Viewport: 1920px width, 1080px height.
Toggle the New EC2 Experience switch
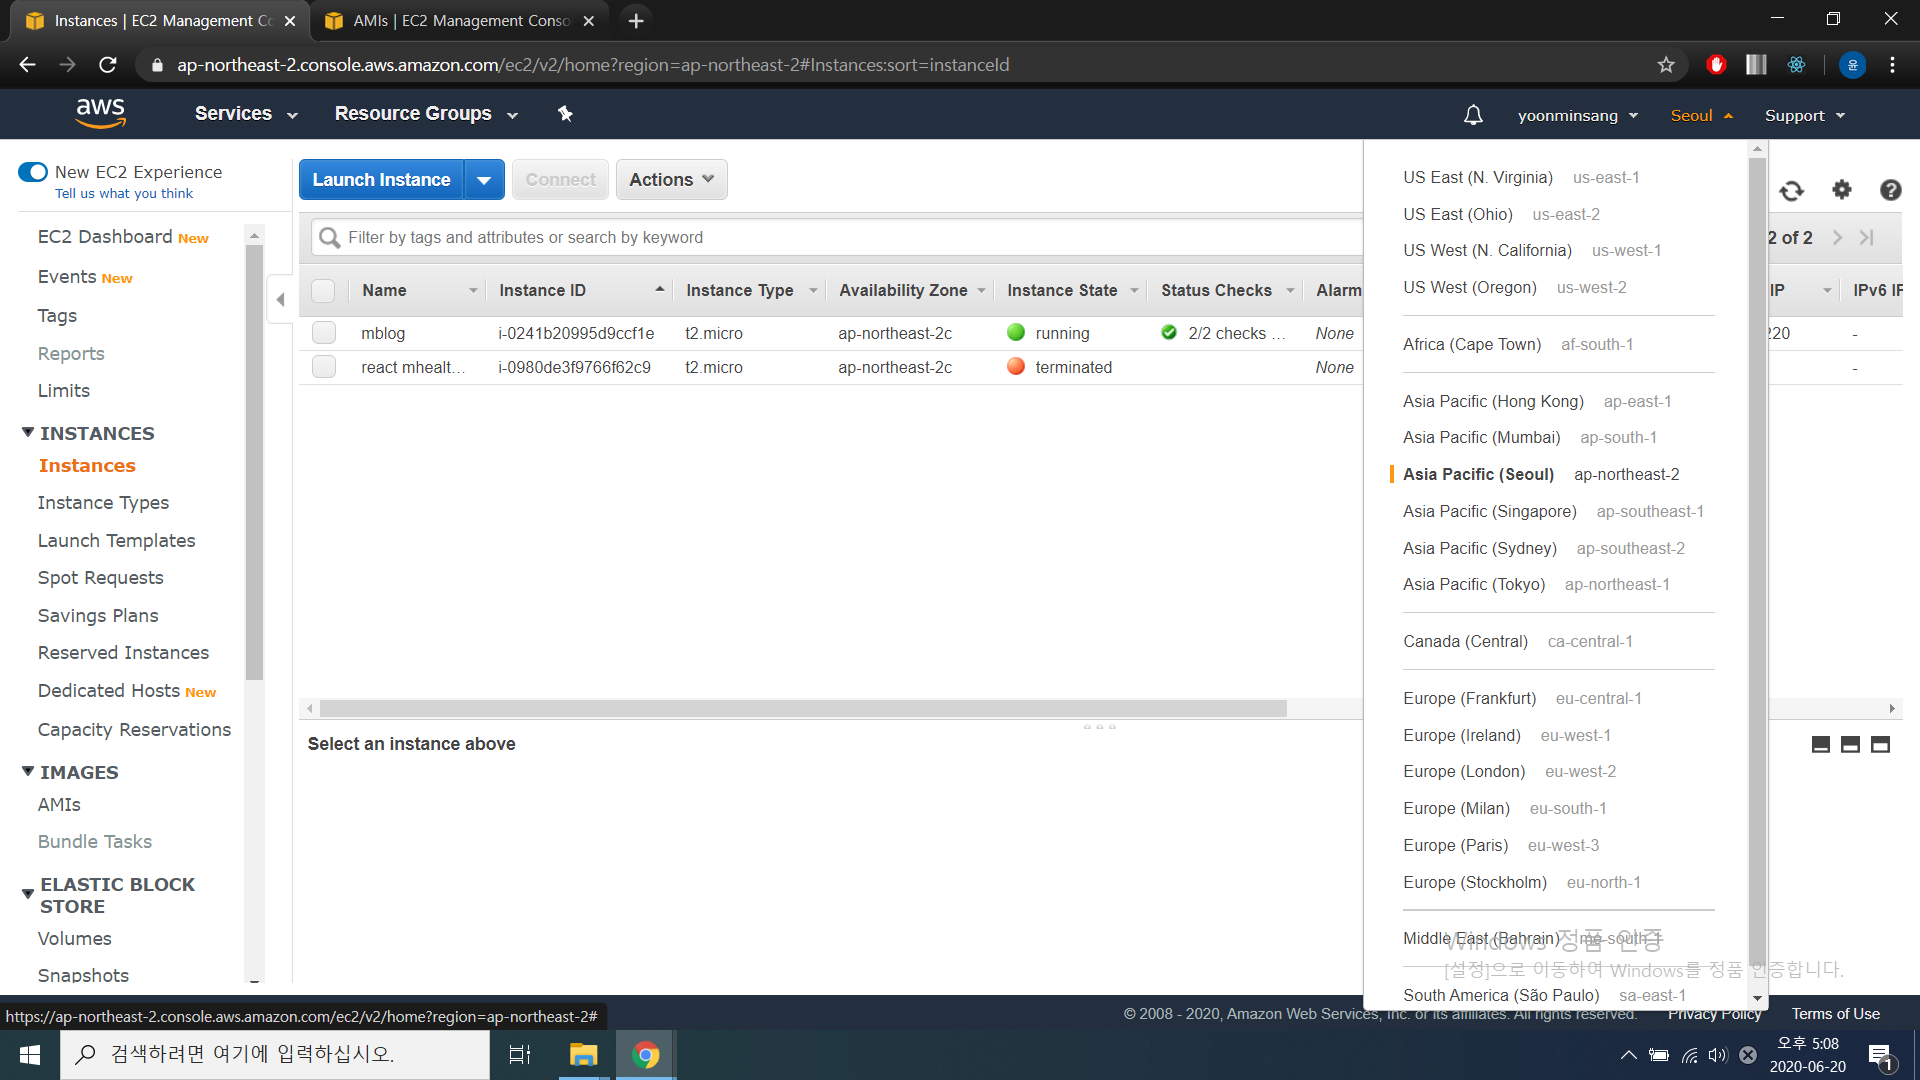[33, 172]
